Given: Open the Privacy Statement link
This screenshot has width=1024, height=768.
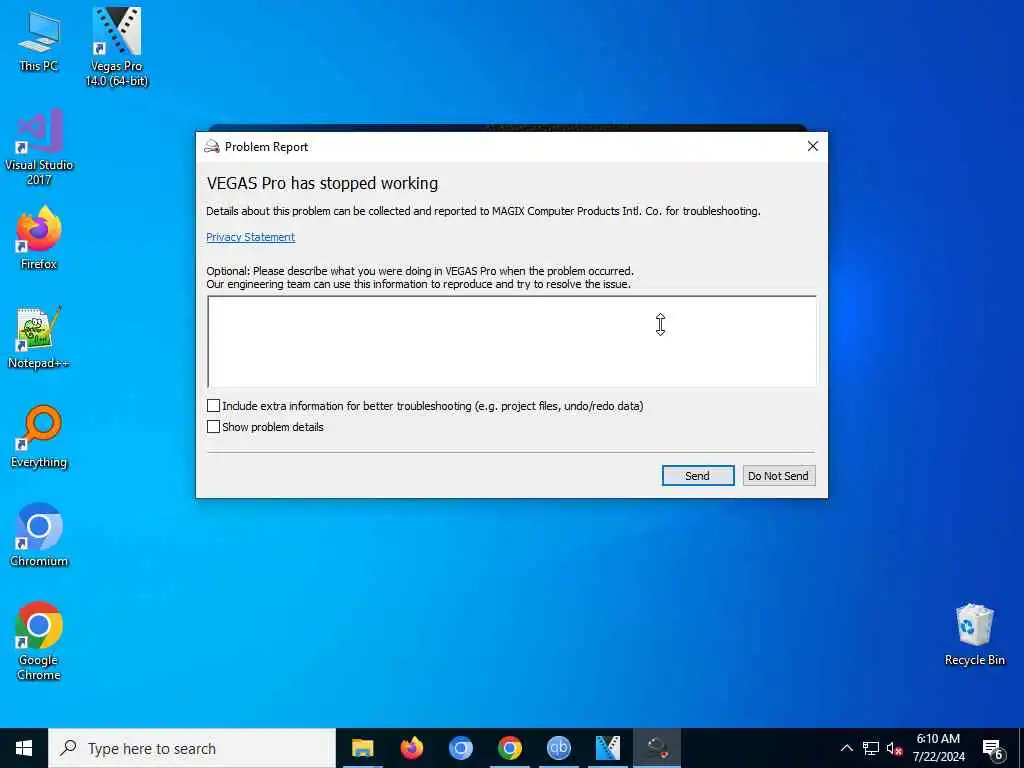Looking at the screenshot, I should tap(251, 237).
